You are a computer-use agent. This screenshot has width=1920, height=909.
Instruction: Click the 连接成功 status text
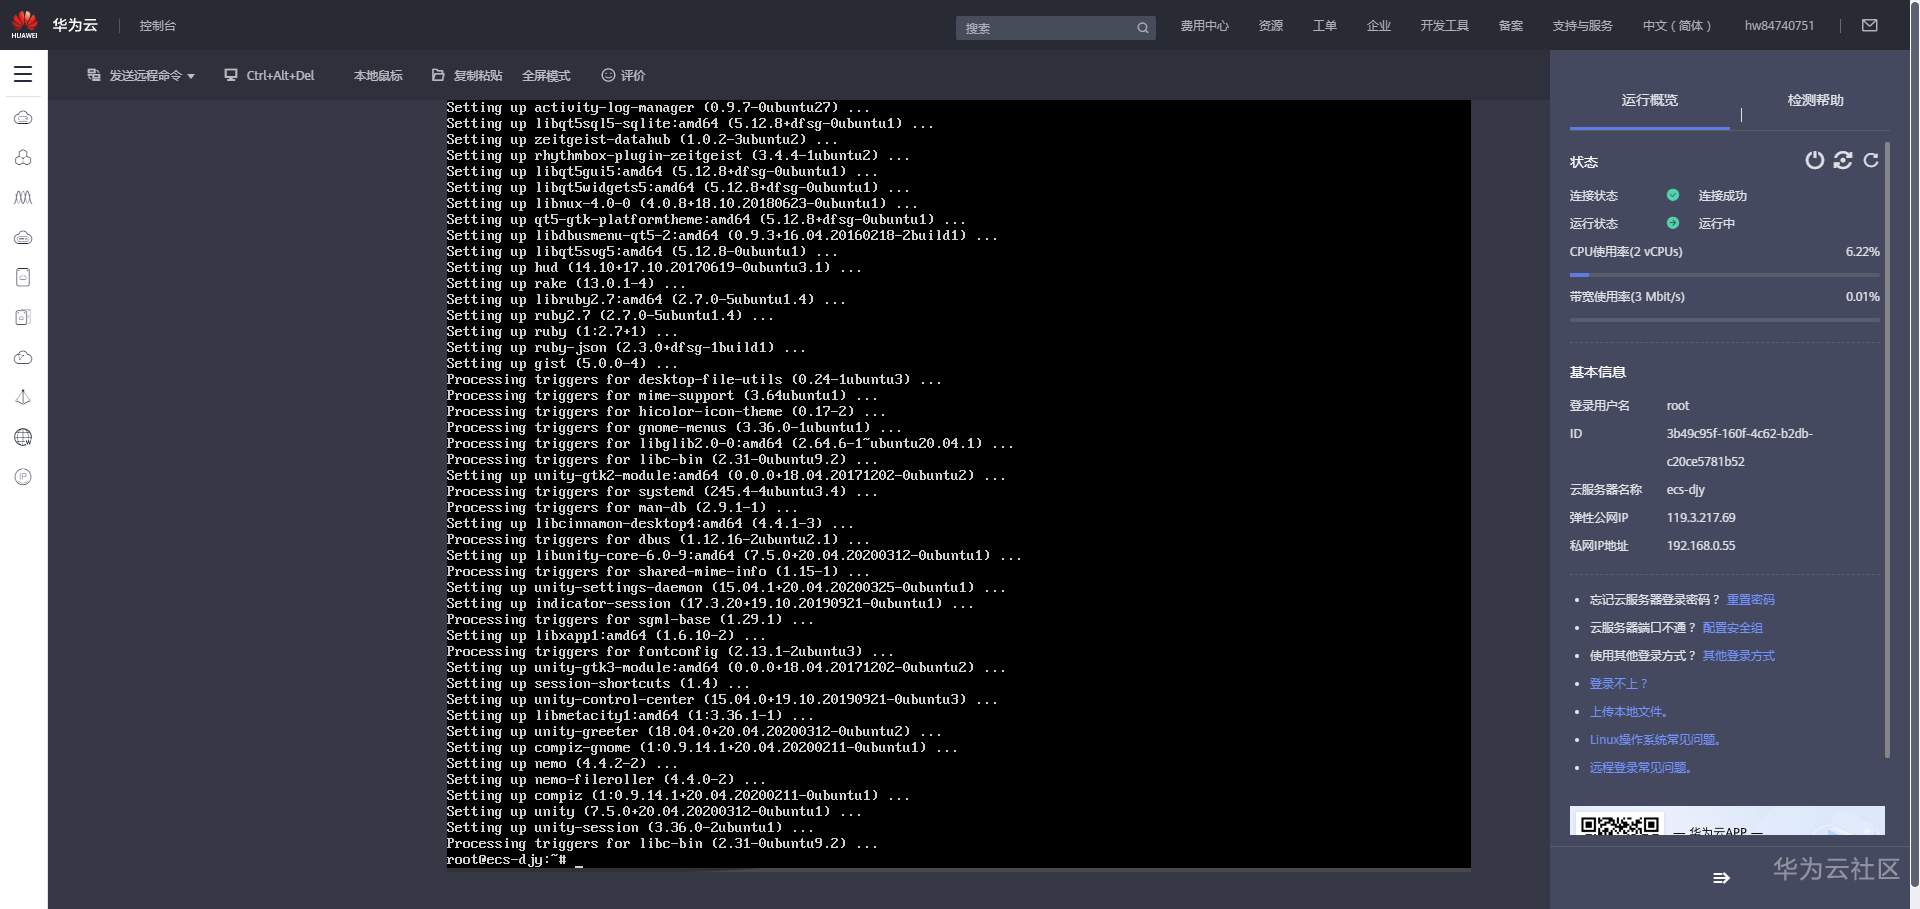coord(1723,196)
